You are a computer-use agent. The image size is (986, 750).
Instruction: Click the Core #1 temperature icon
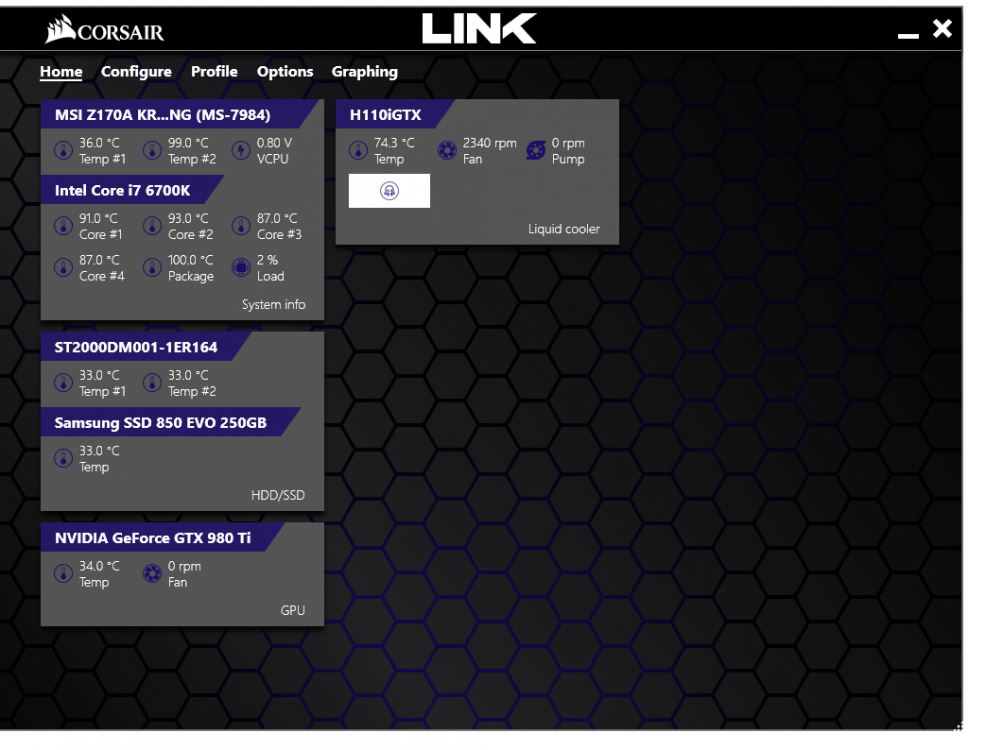coord(63,226)
